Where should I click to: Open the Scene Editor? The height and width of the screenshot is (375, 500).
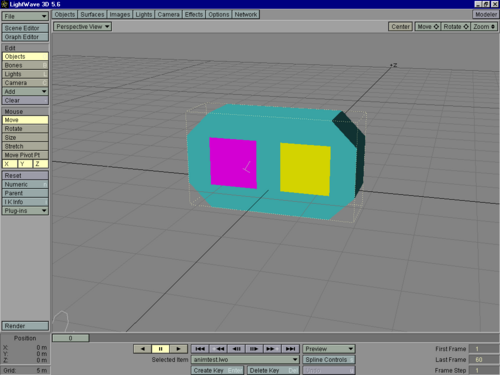pos(25,28)
